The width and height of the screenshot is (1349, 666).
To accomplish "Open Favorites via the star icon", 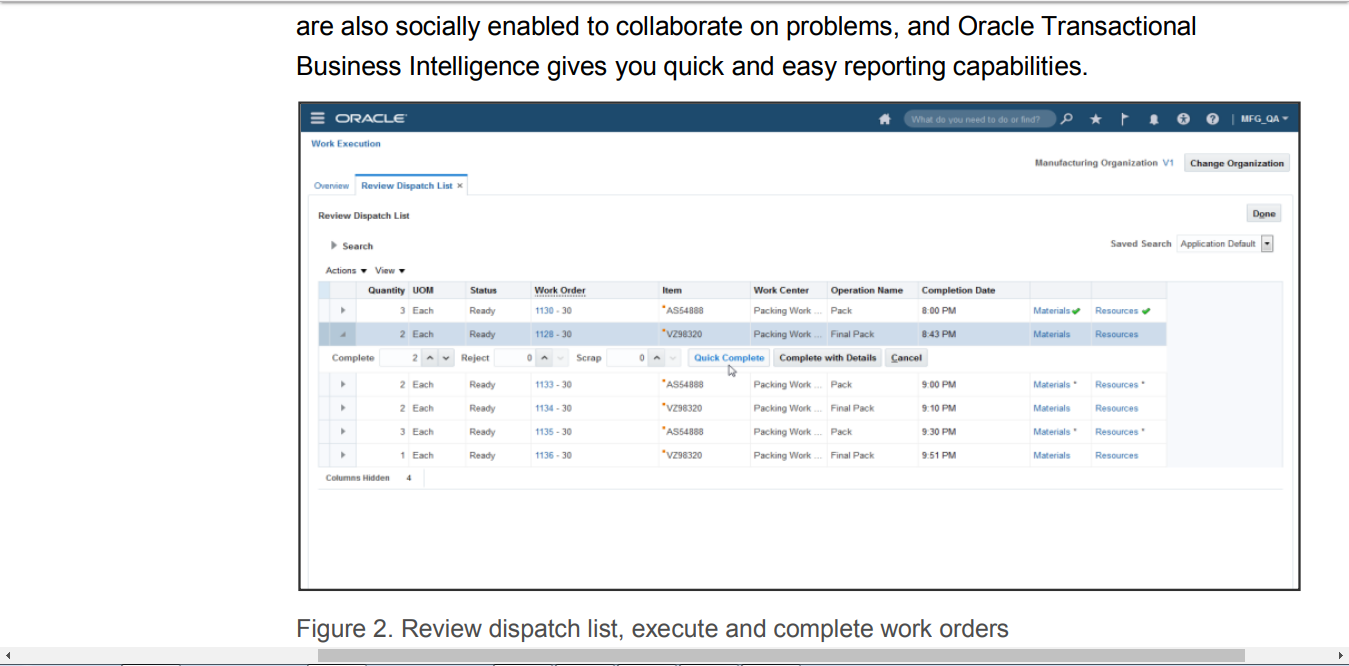I will click(x=1095, y=118).
